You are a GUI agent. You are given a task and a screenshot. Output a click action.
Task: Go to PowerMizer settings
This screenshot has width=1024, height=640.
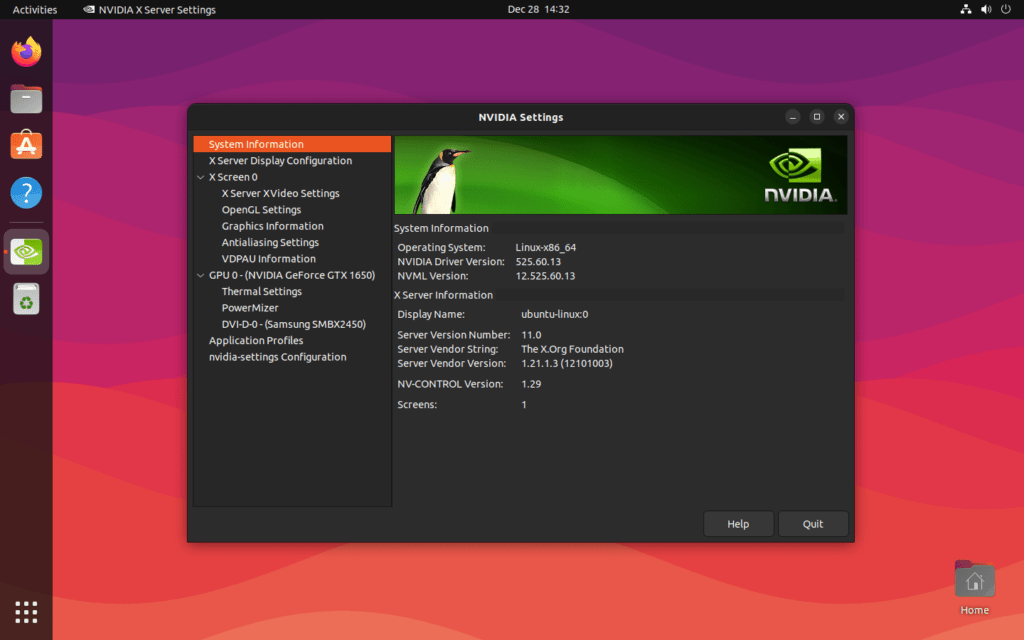pos(249,308)
